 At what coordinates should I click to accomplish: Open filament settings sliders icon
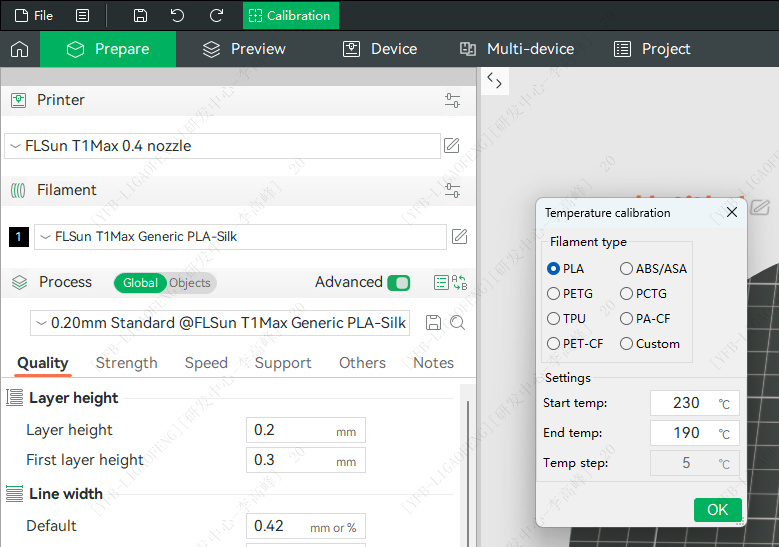pos(452,190)
